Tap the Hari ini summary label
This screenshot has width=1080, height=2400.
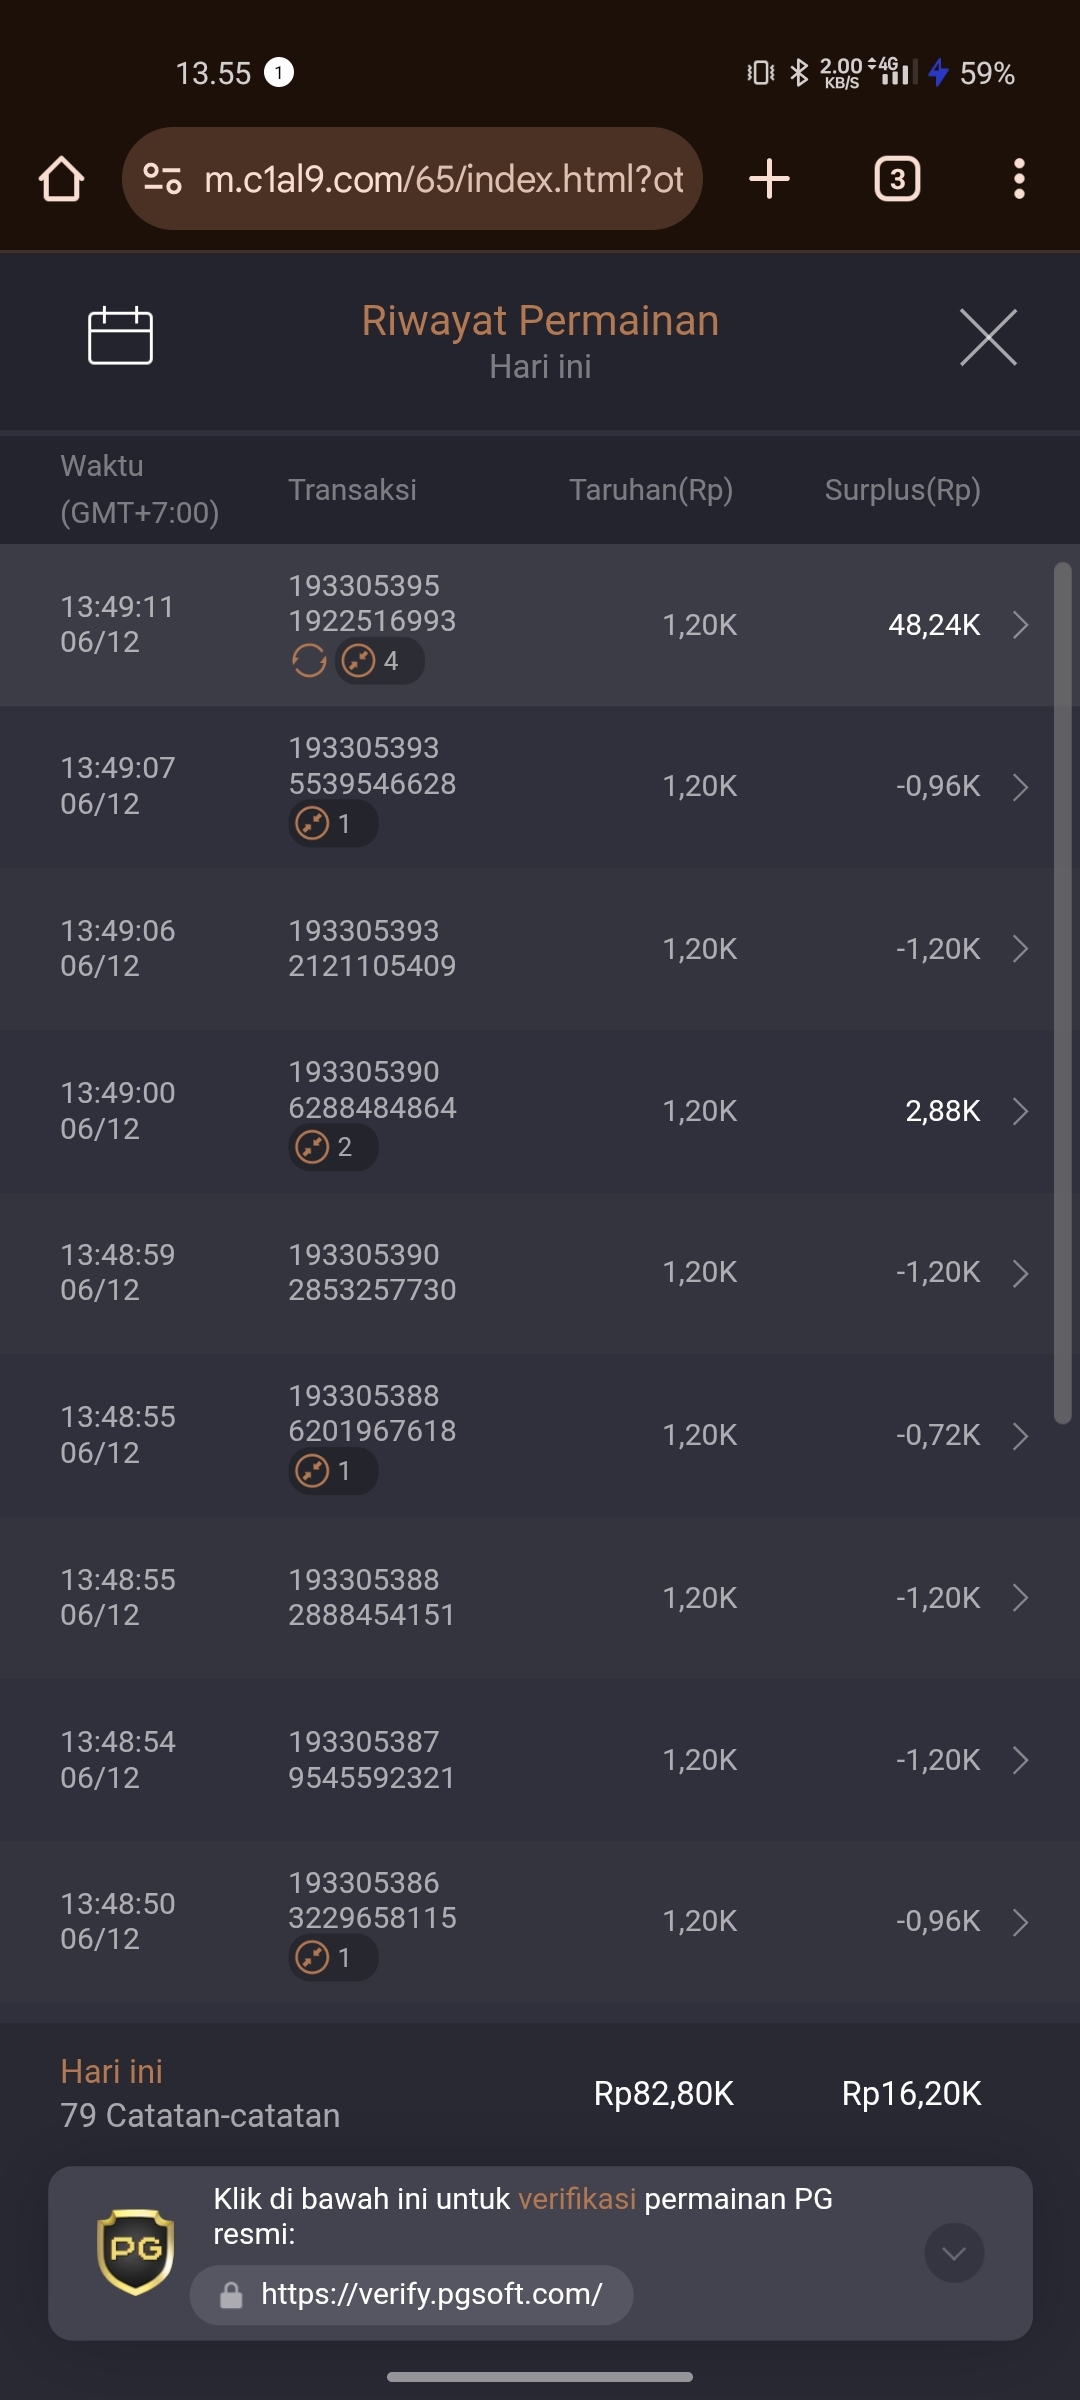(x=111, y=2072)
